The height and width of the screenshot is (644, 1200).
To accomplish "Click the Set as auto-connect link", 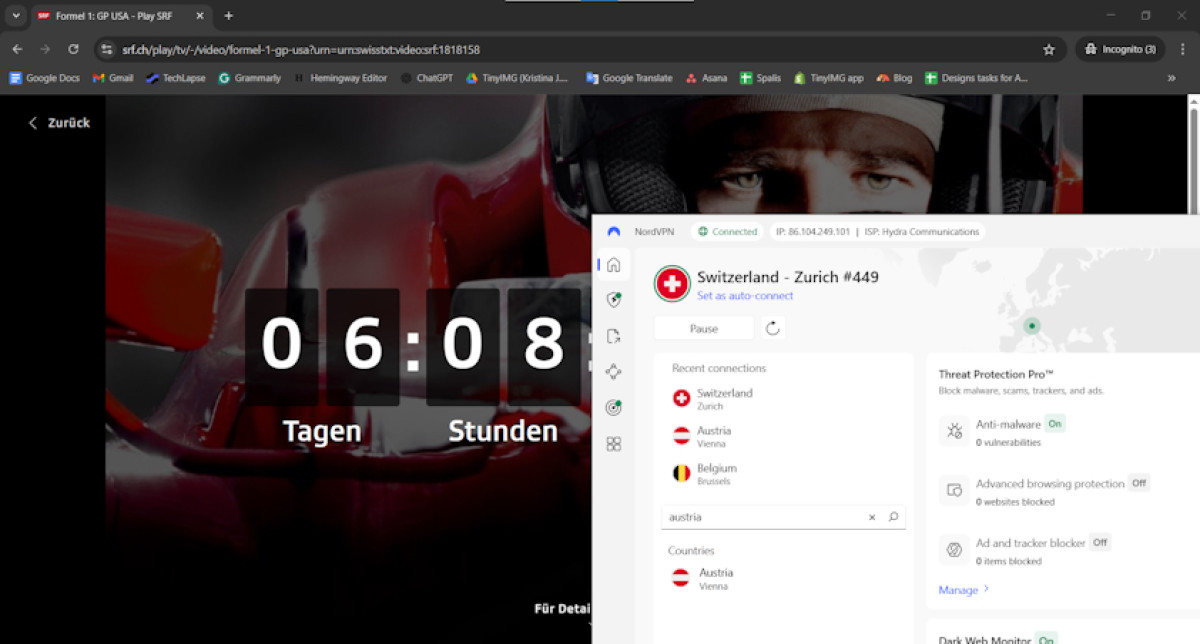I will [745, 296].
